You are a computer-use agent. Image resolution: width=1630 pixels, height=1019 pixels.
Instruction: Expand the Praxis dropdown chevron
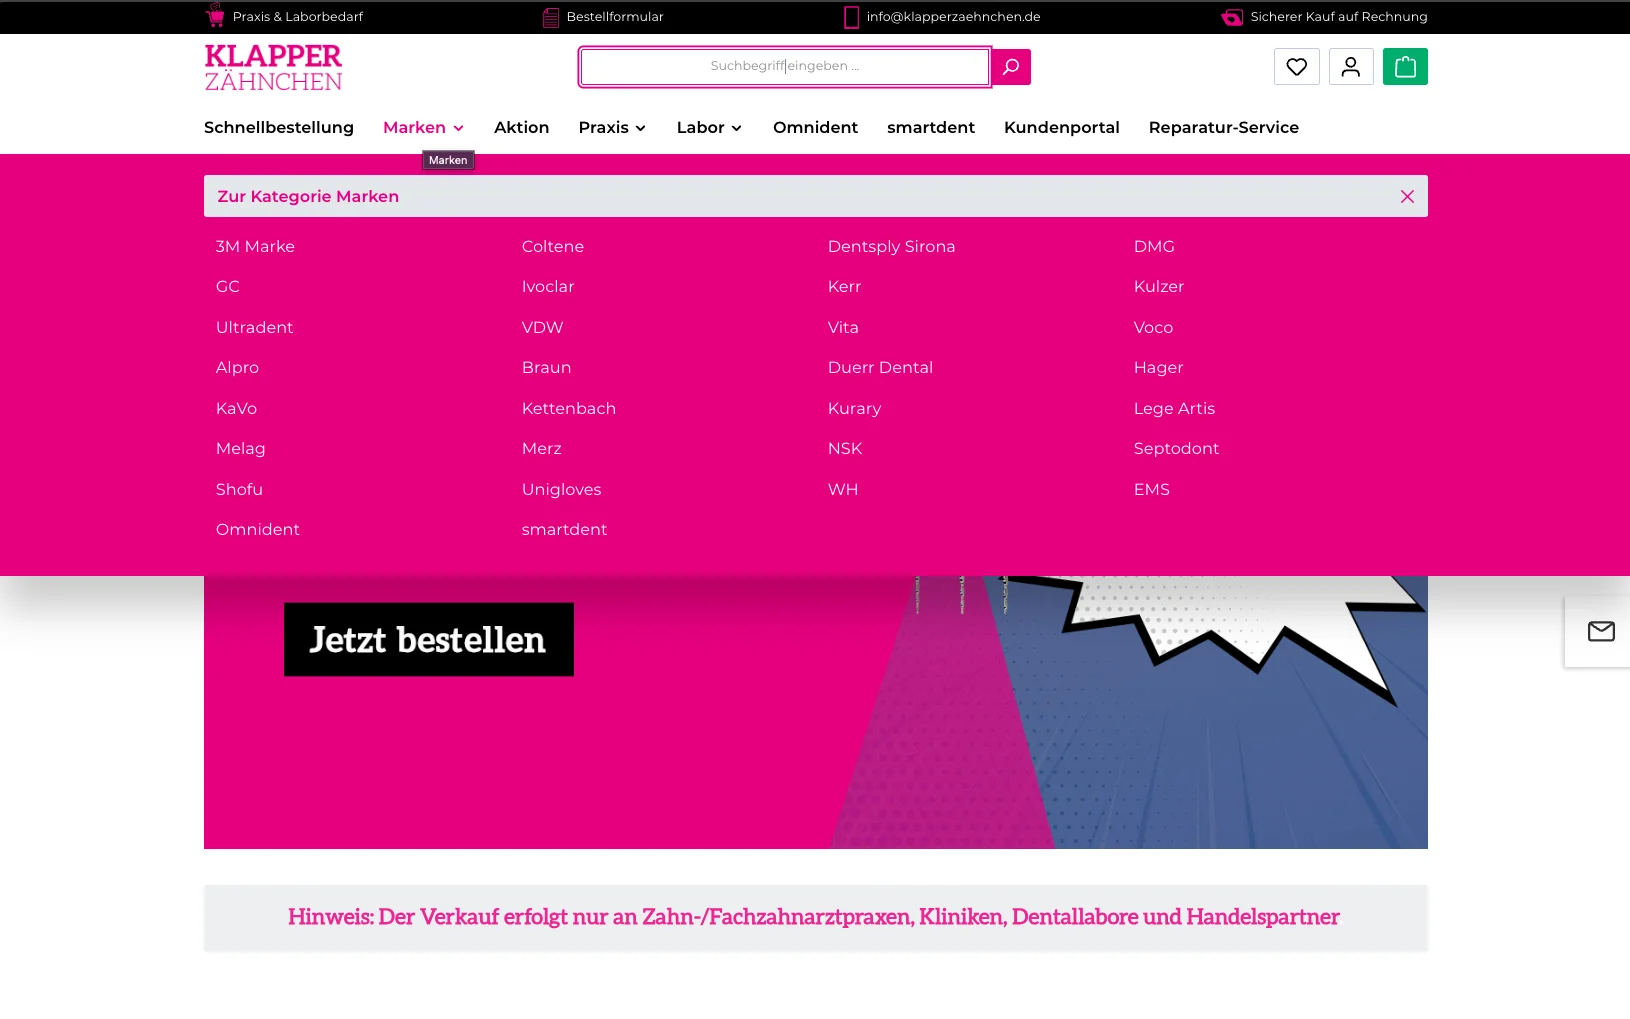(641, 128)
